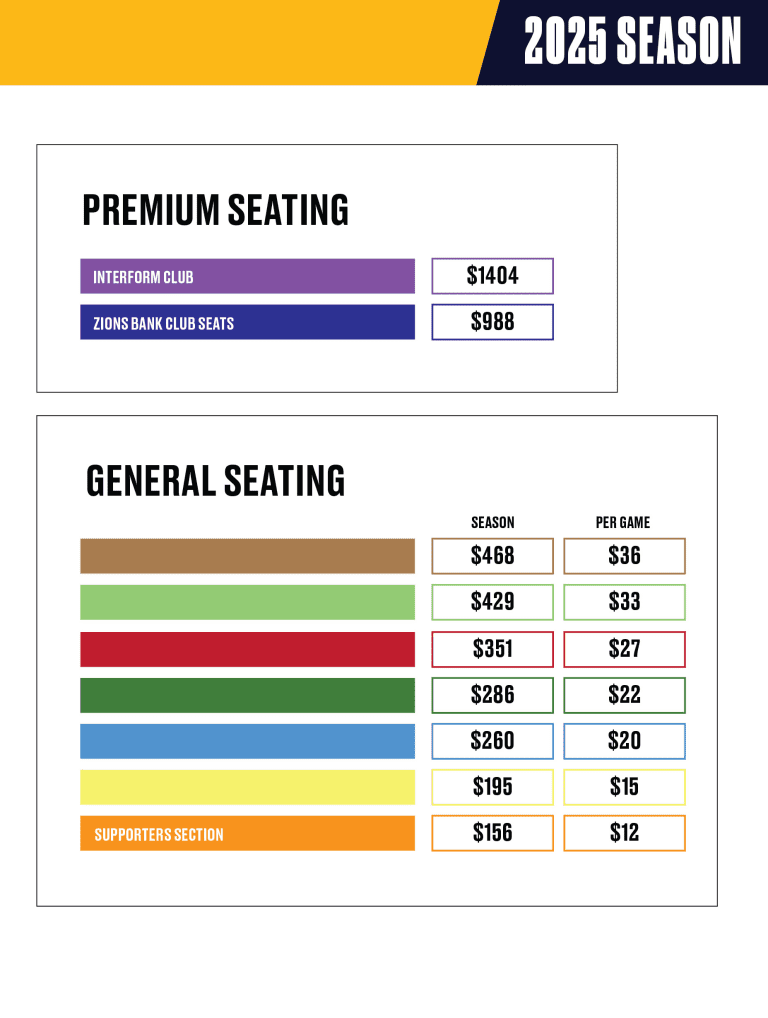Select the light green seating bar
Viewport: 768px width, 1018px height.
click(247, 602)
